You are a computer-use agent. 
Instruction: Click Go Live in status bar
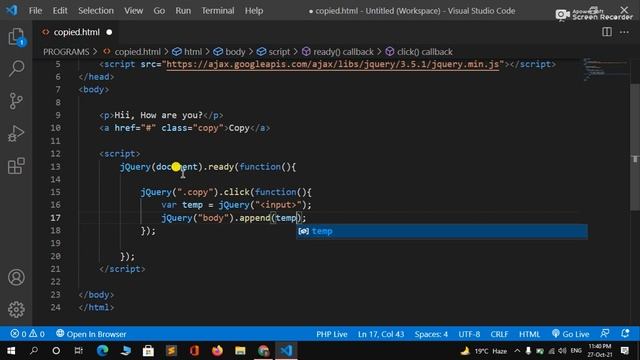pyautogui.click(x=570, y=334)
